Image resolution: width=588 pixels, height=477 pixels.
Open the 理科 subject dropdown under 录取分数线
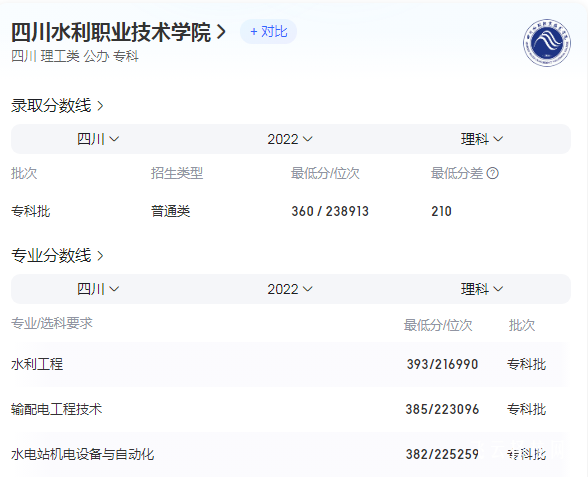click(x=482, y=139)
